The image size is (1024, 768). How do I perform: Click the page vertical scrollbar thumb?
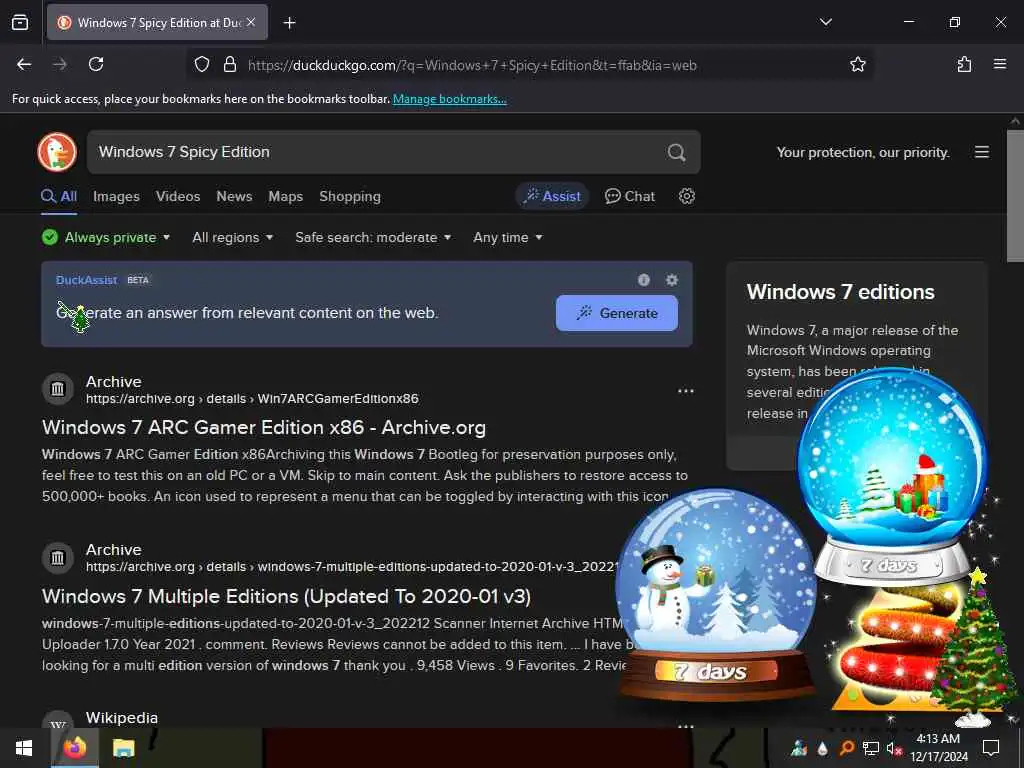tap(1016, 196)
